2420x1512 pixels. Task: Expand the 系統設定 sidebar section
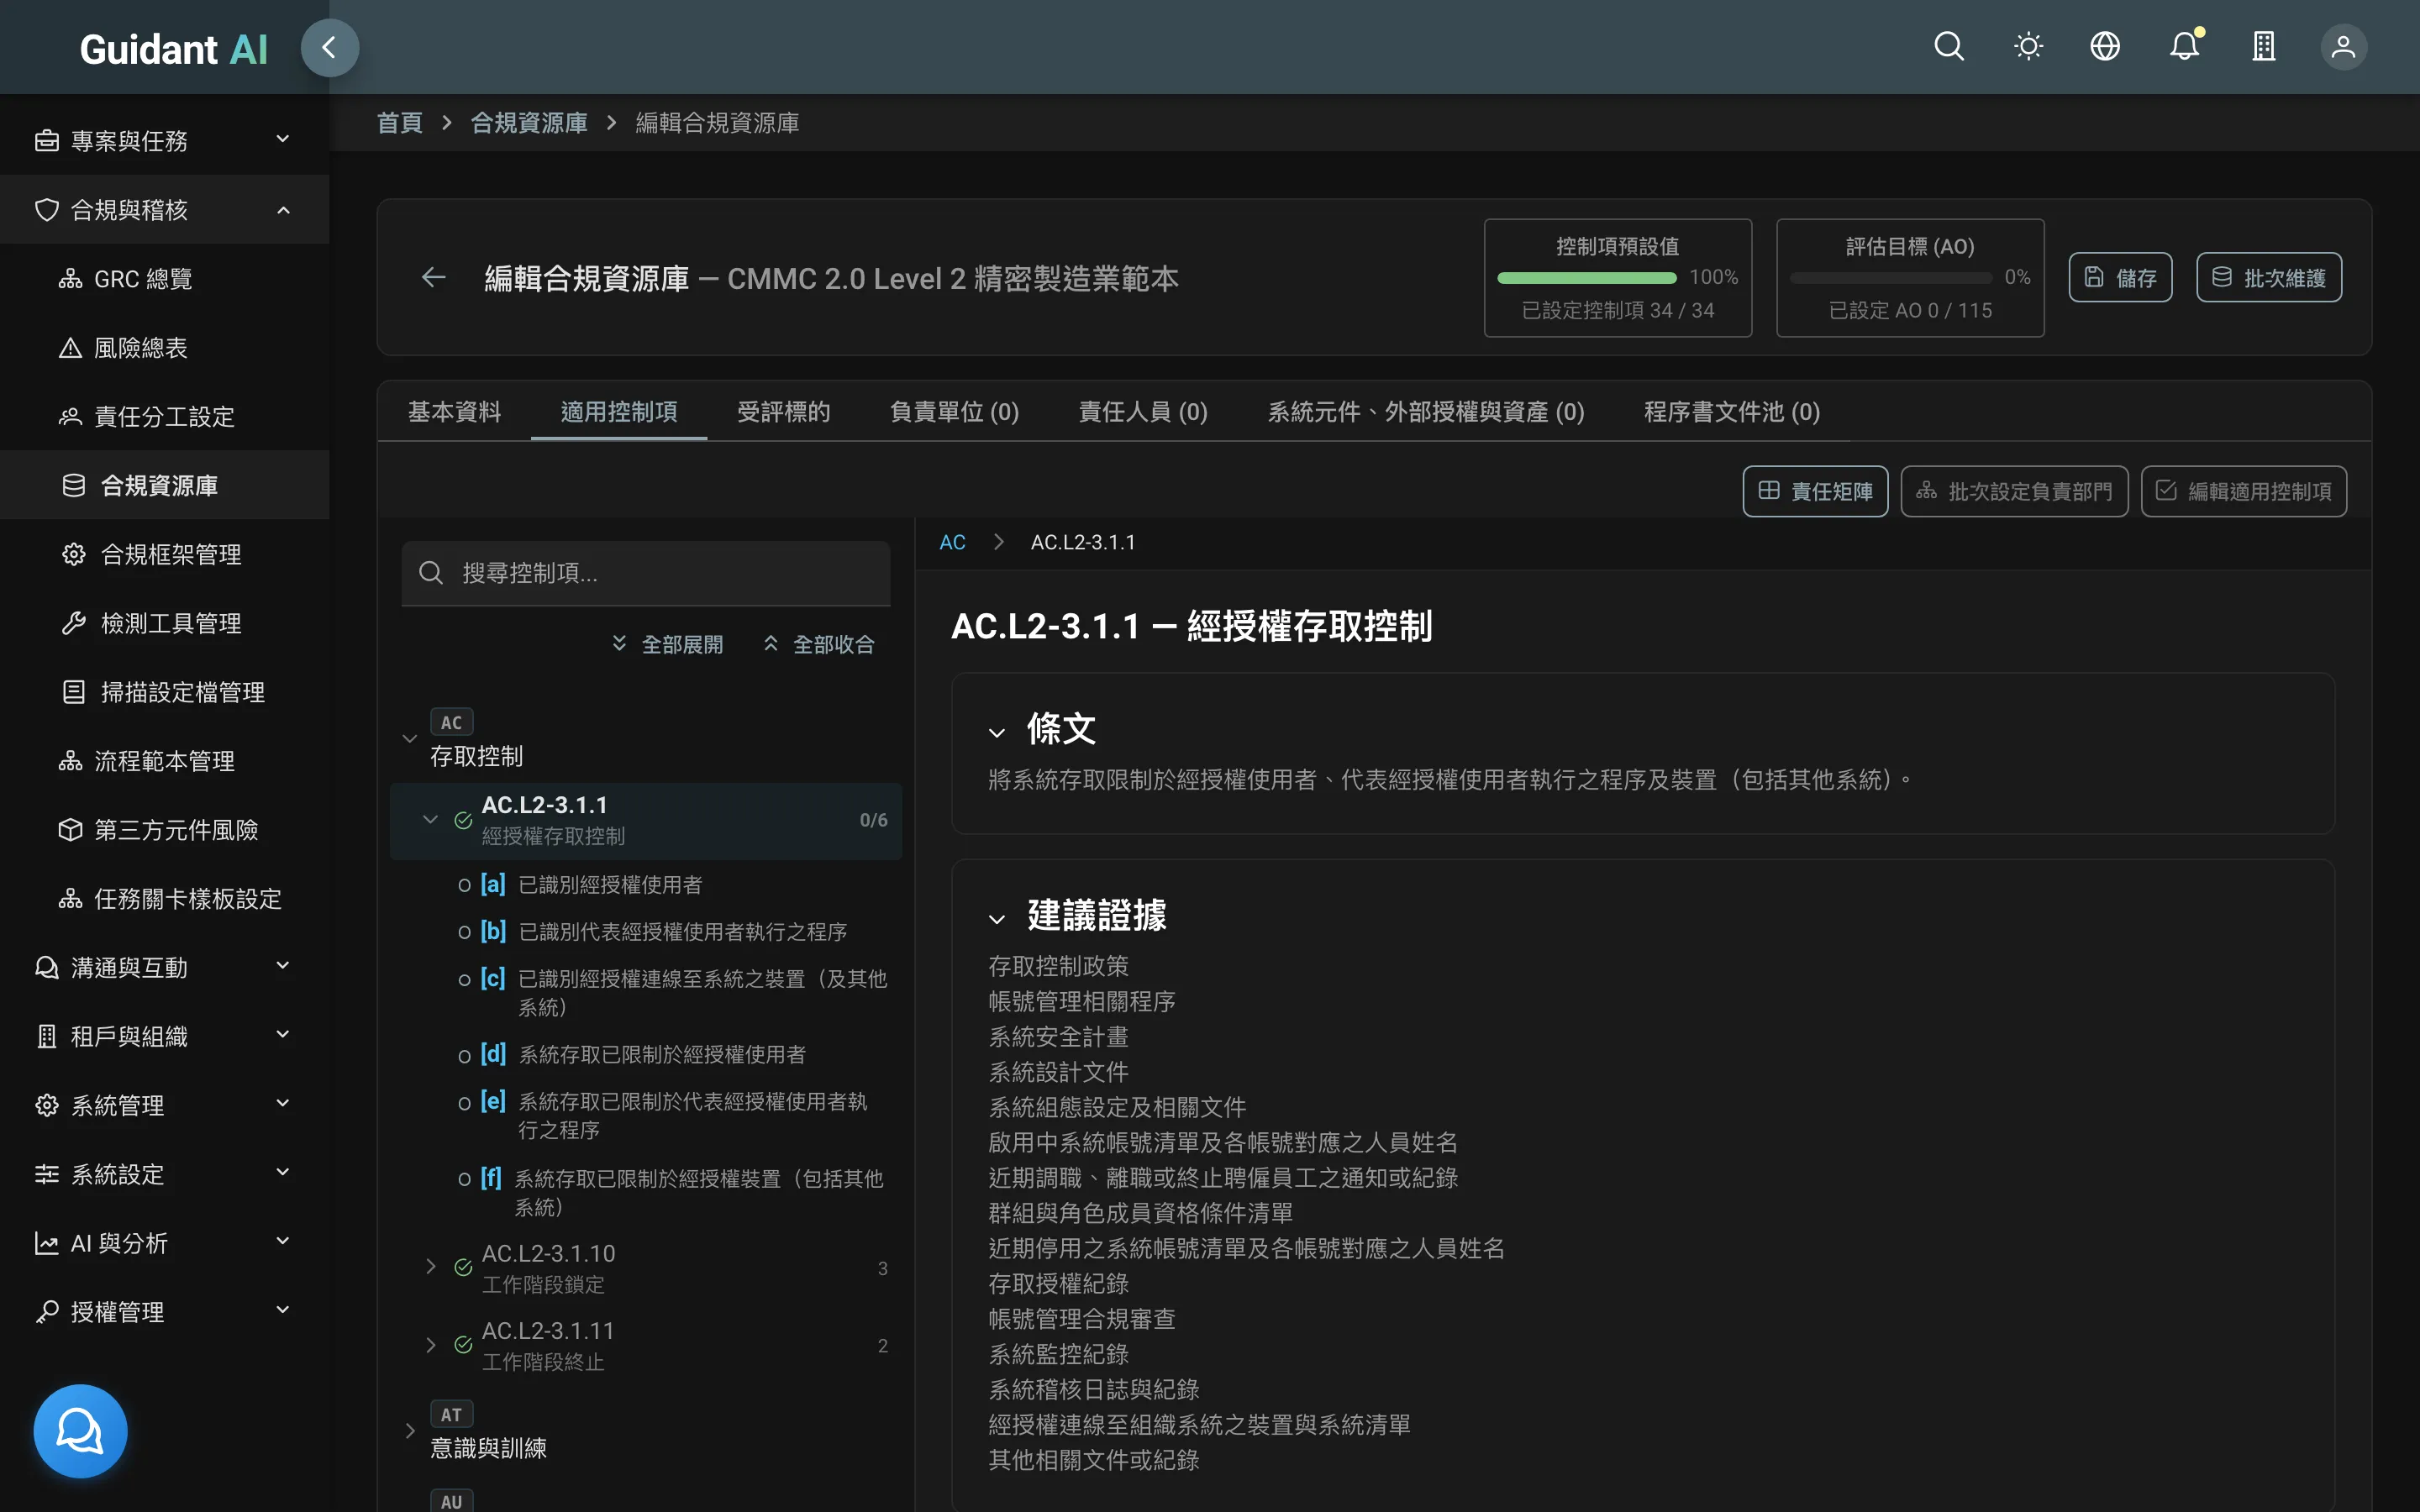164,1174
